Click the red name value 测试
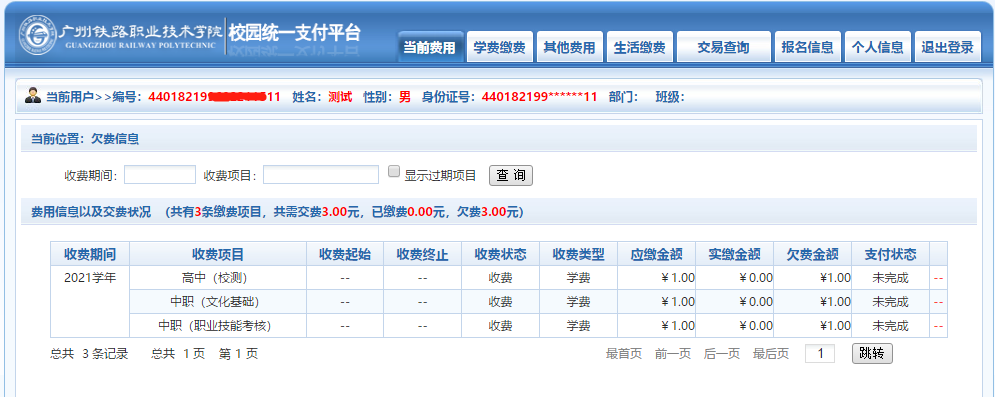 click(340, 97)
